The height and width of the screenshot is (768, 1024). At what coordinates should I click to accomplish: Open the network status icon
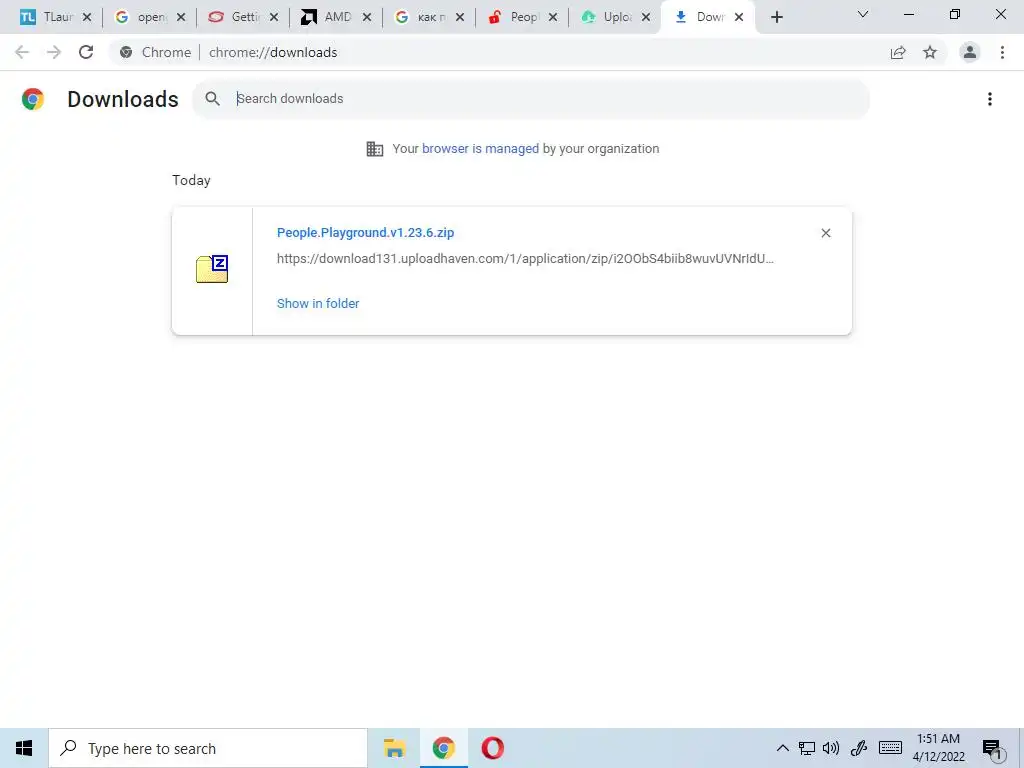click(807, 748)
